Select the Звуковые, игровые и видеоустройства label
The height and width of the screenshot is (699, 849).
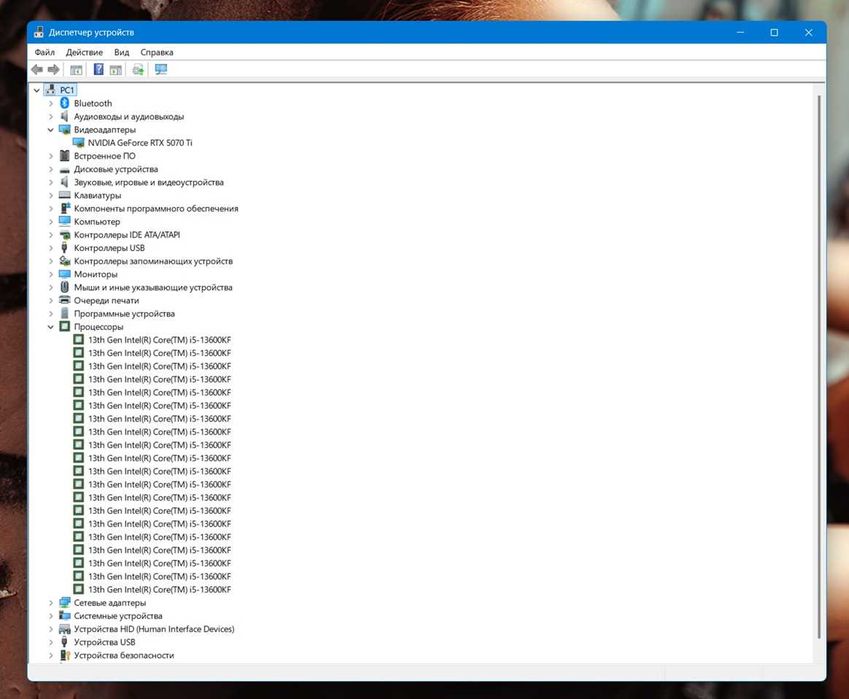(x=149, y=182)
